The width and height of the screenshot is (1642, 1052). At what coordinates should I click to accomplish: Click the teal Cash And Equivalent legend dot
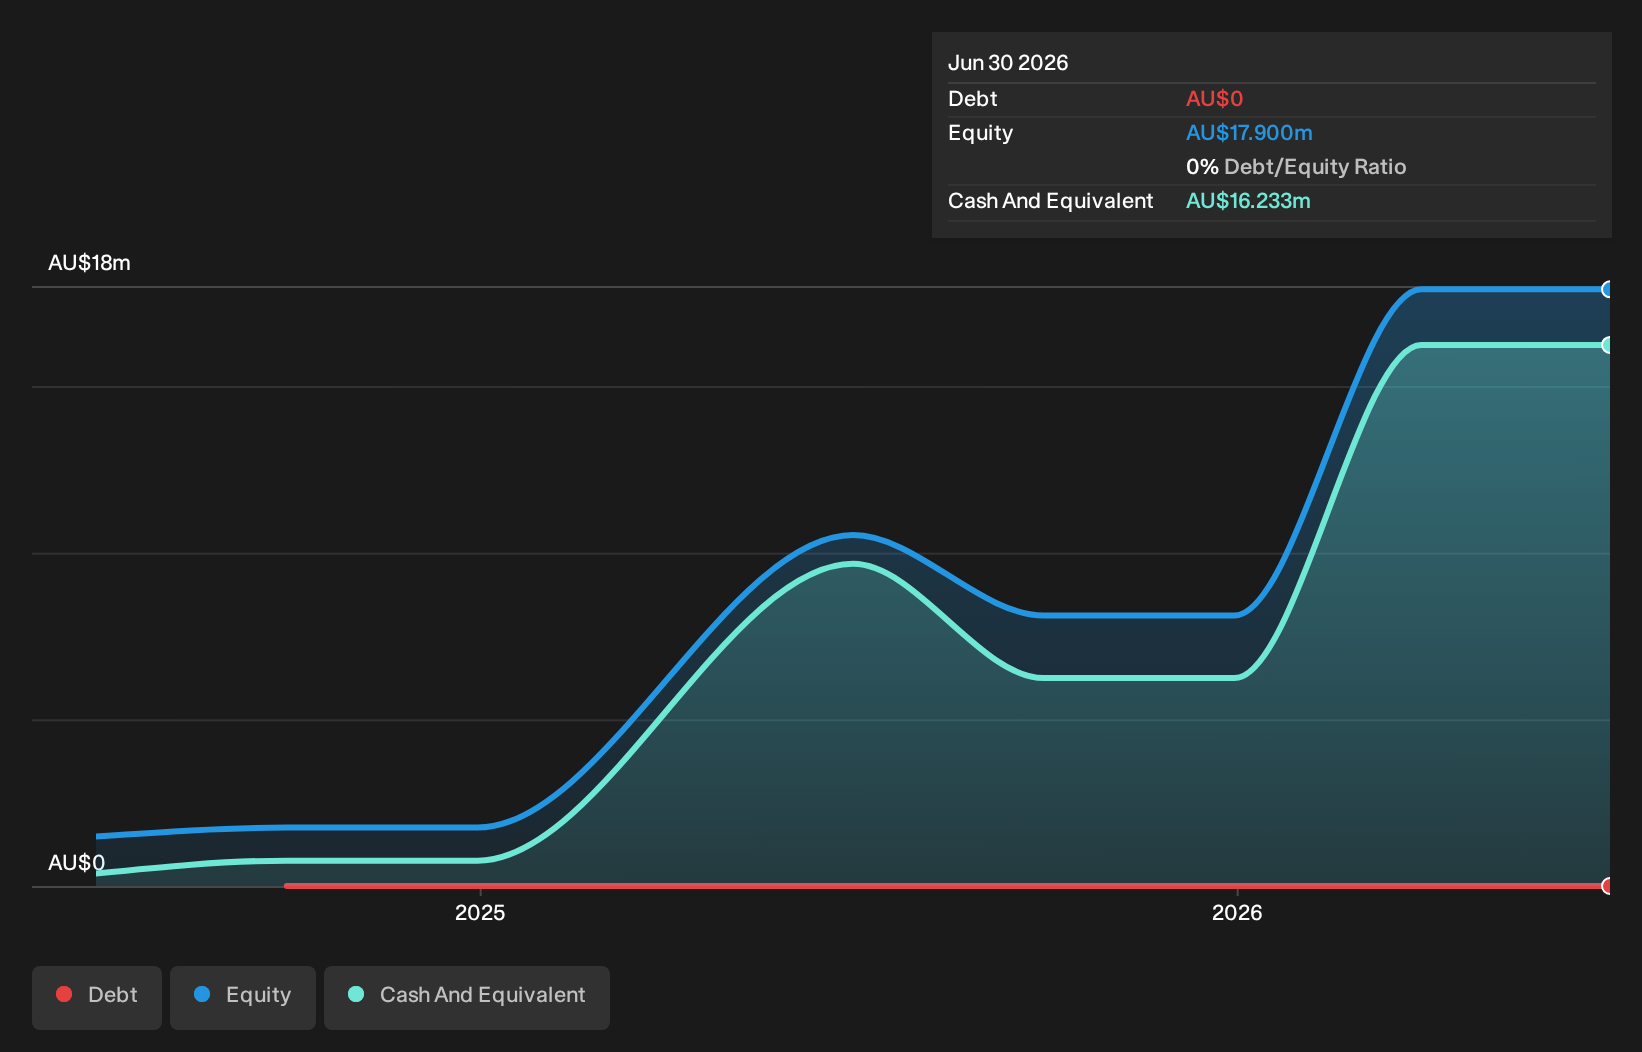coord(356,994)
